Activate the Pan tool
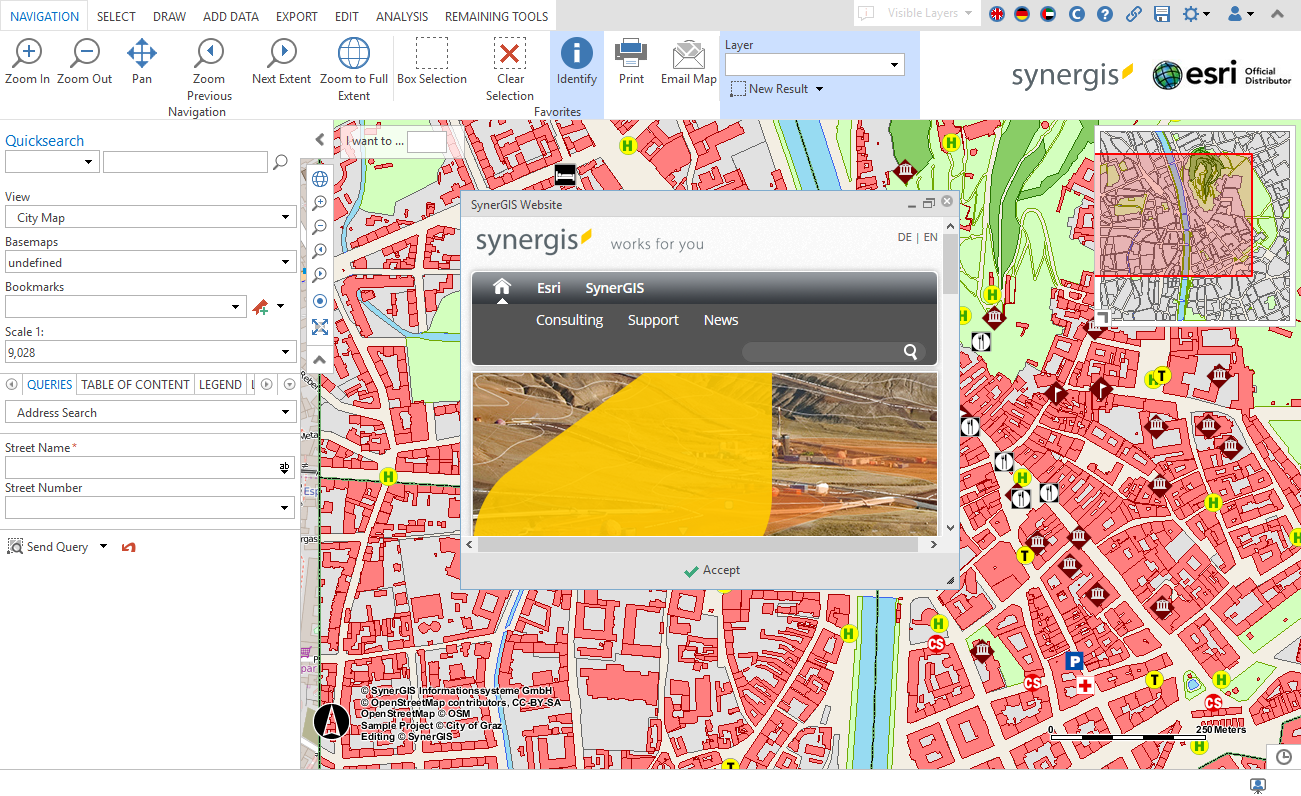Screen dimensions: 1301x796 tap(141, 60)
